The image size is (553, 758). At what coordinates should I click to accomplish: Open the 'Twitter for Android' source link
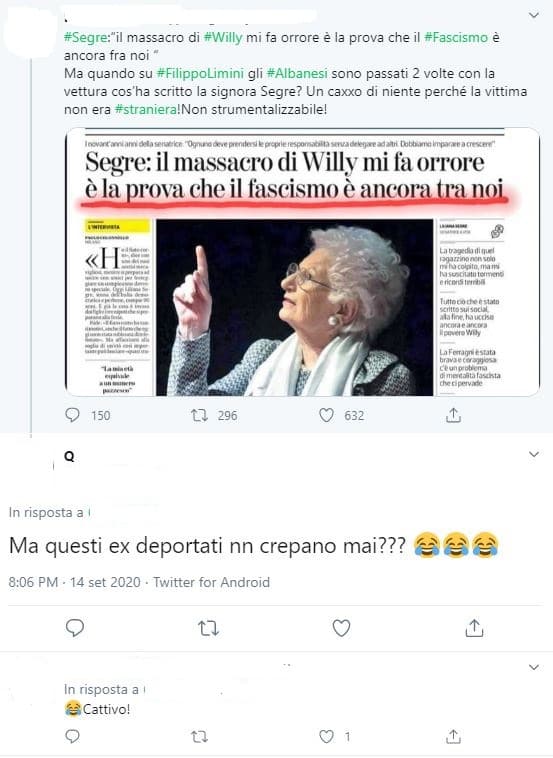click(x=211, y=582)
